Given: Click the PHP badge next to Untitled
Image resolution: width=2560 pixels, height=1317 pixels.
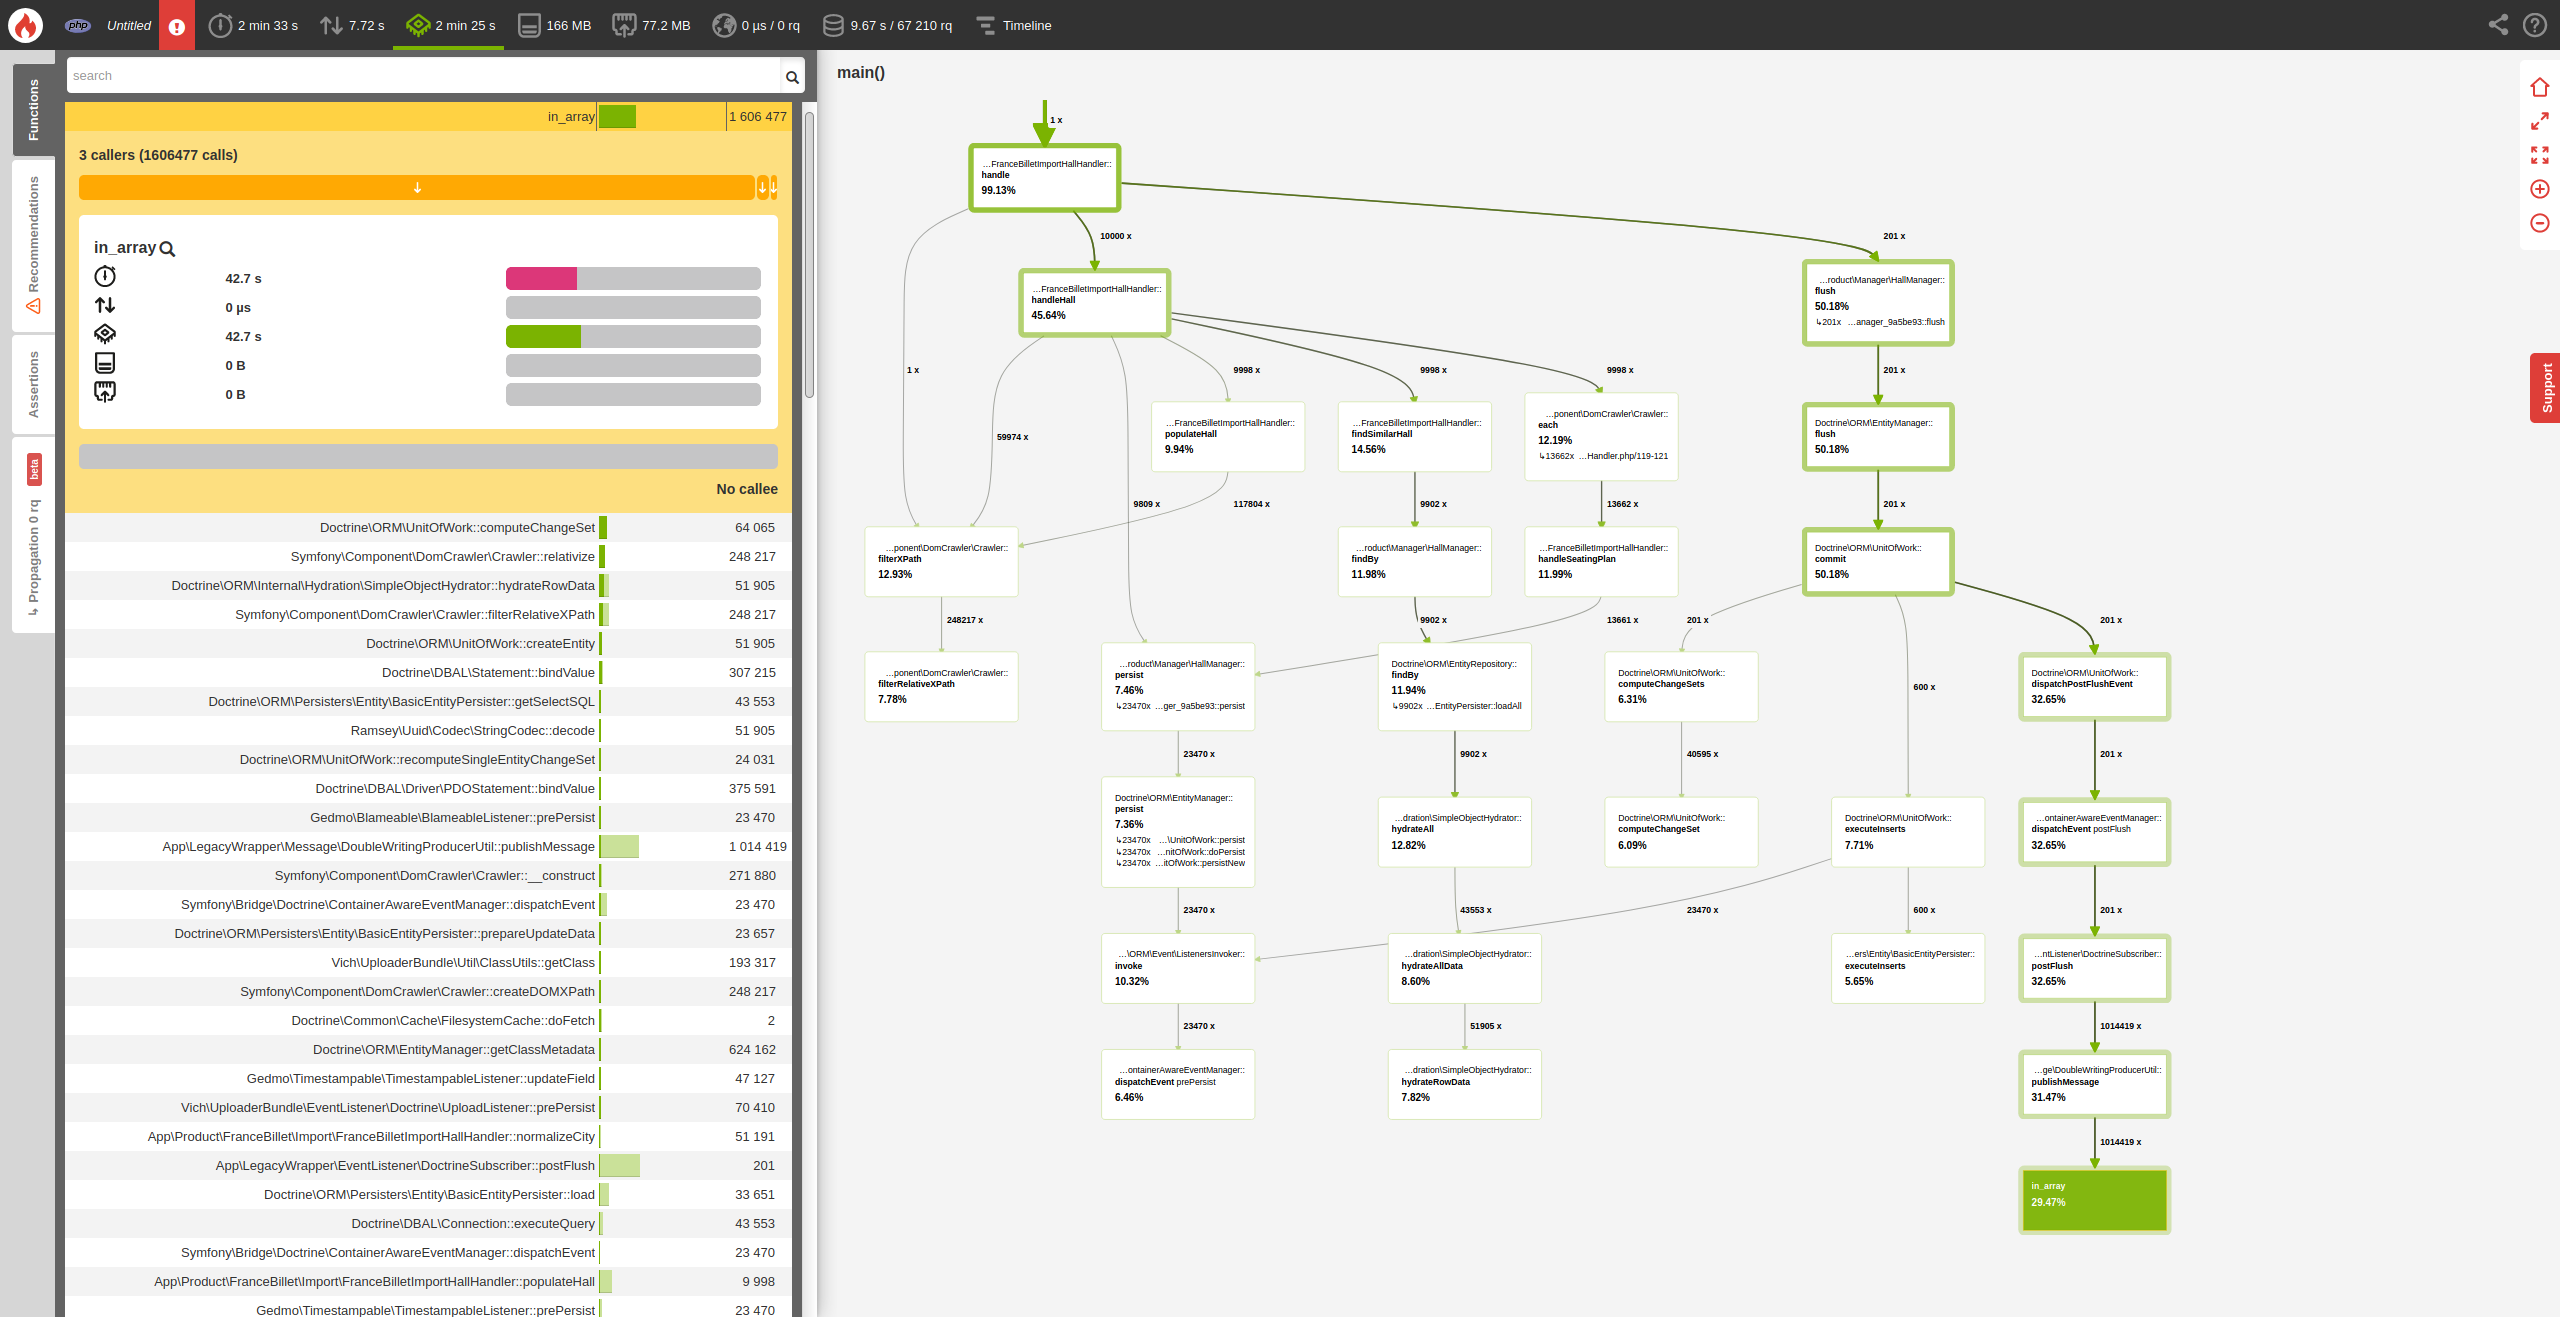Looking at the screenshot, I should [78, 26].
